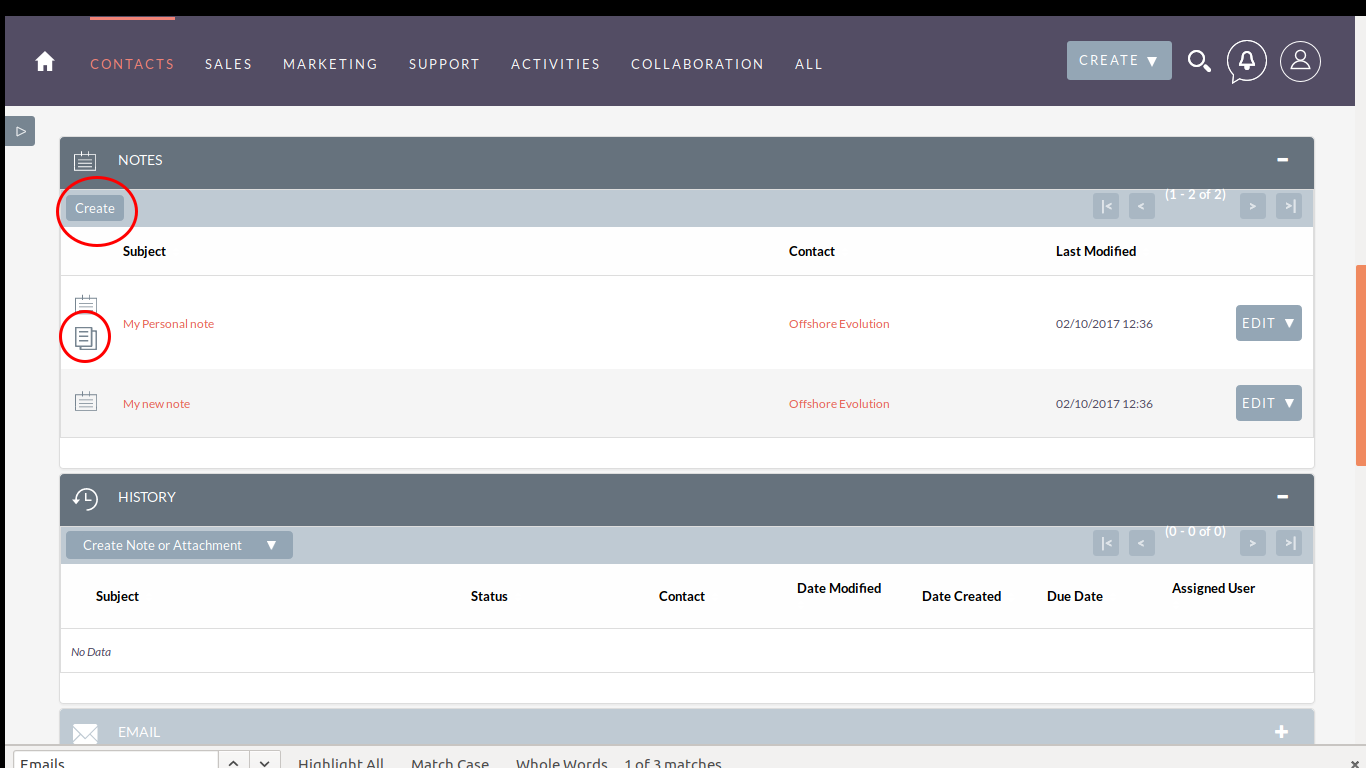
Task: Collapse the History subpanel
Action: click(x=1282, y=497)
